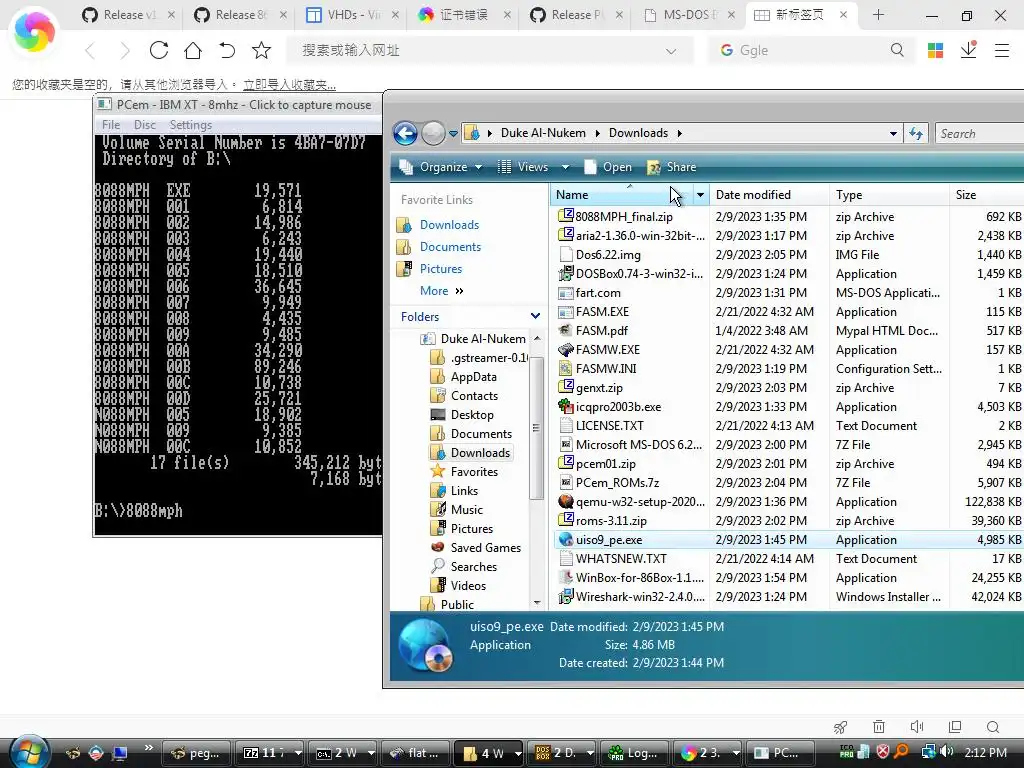
Task: Click the rocket icon in the browser status bar
Action: [x=840, y=727]
